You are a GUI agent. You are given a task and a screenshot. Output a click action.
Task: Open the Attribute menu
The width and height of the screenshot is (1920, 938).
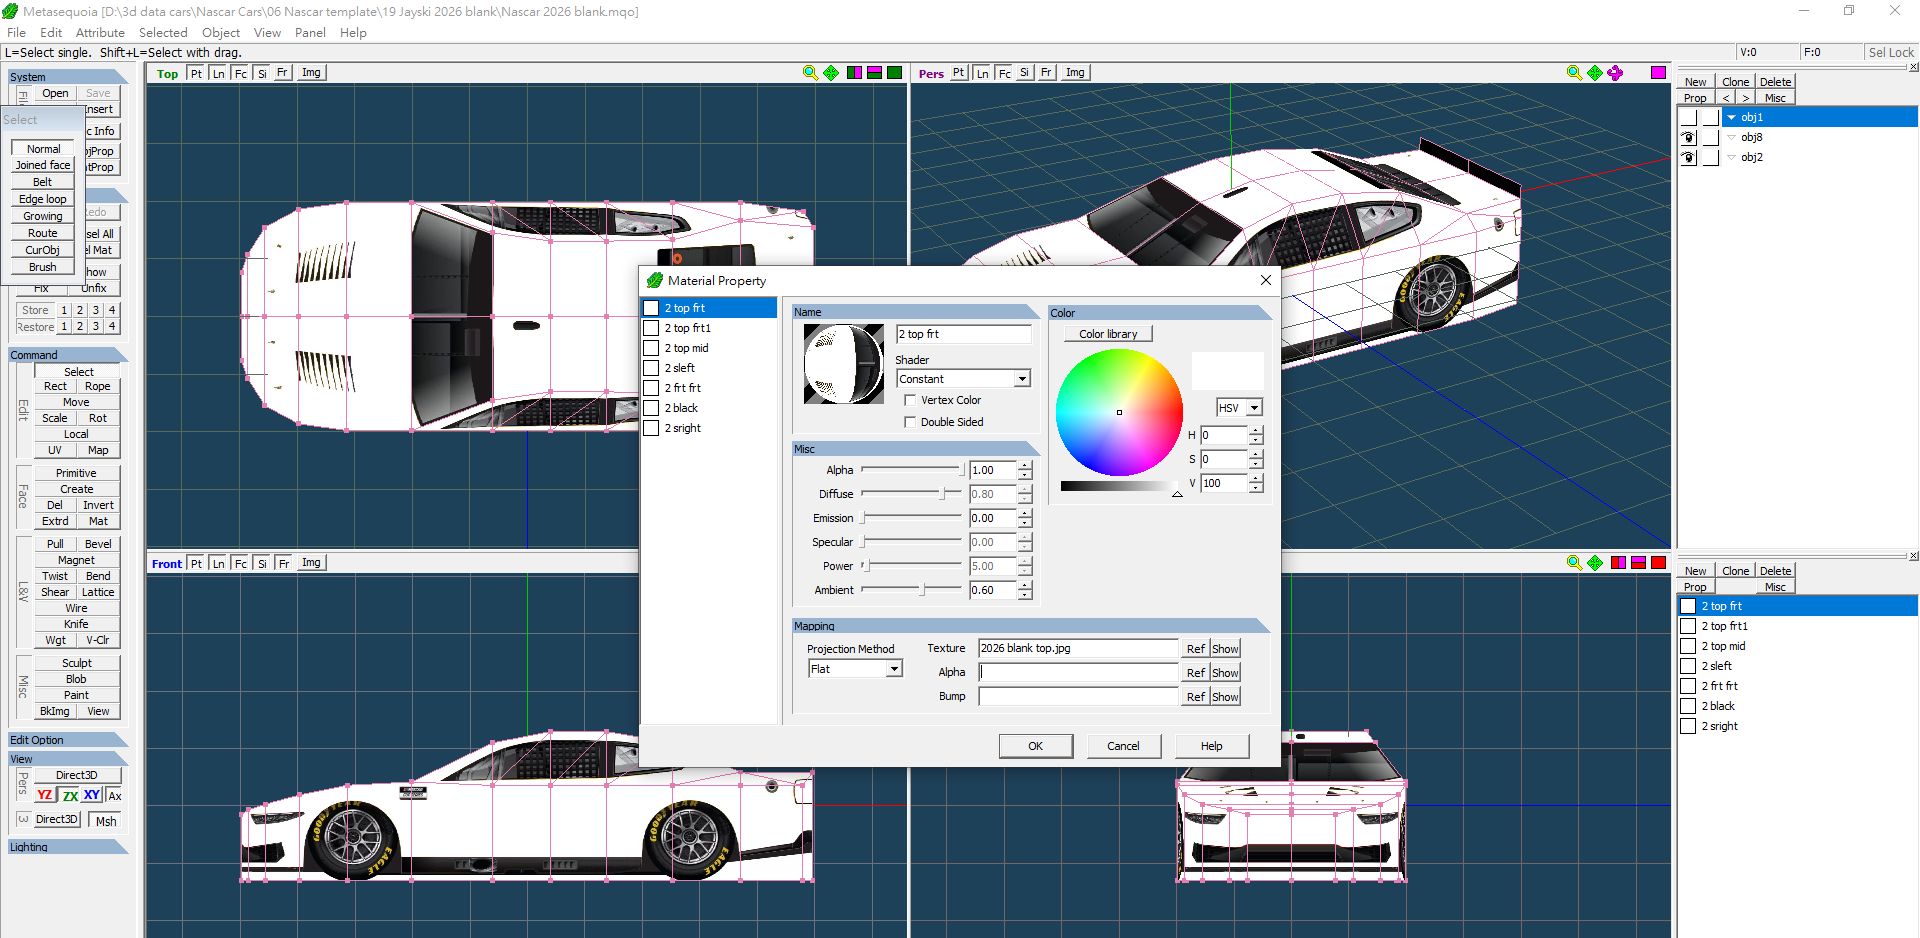click(100, 32)
